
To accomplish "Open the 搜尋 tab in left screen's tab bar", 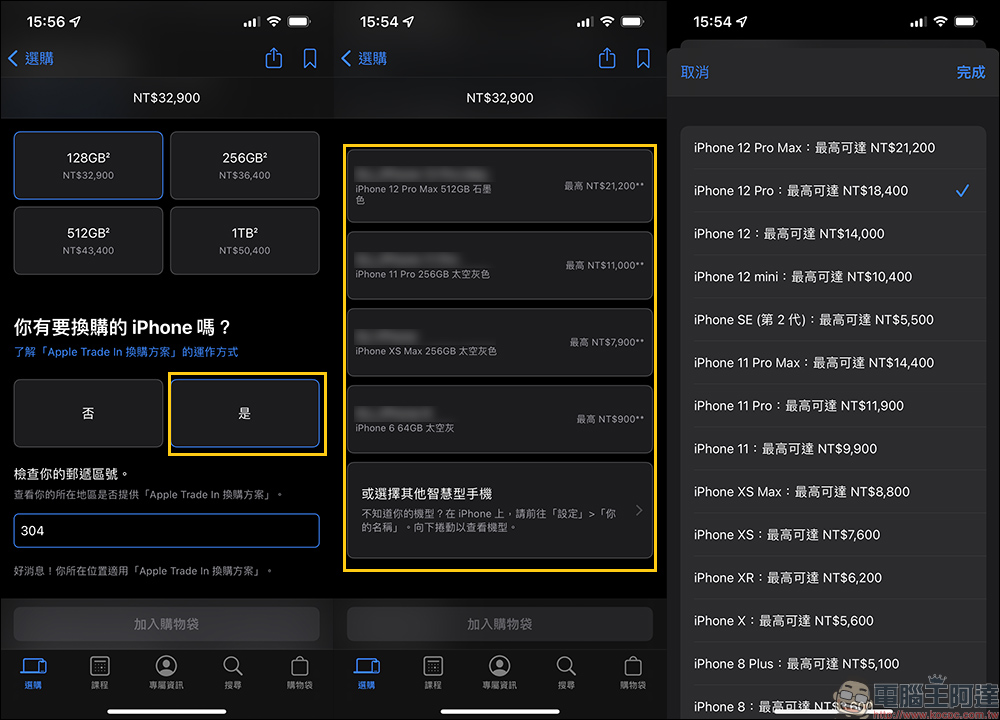I will tap(233, 673).
